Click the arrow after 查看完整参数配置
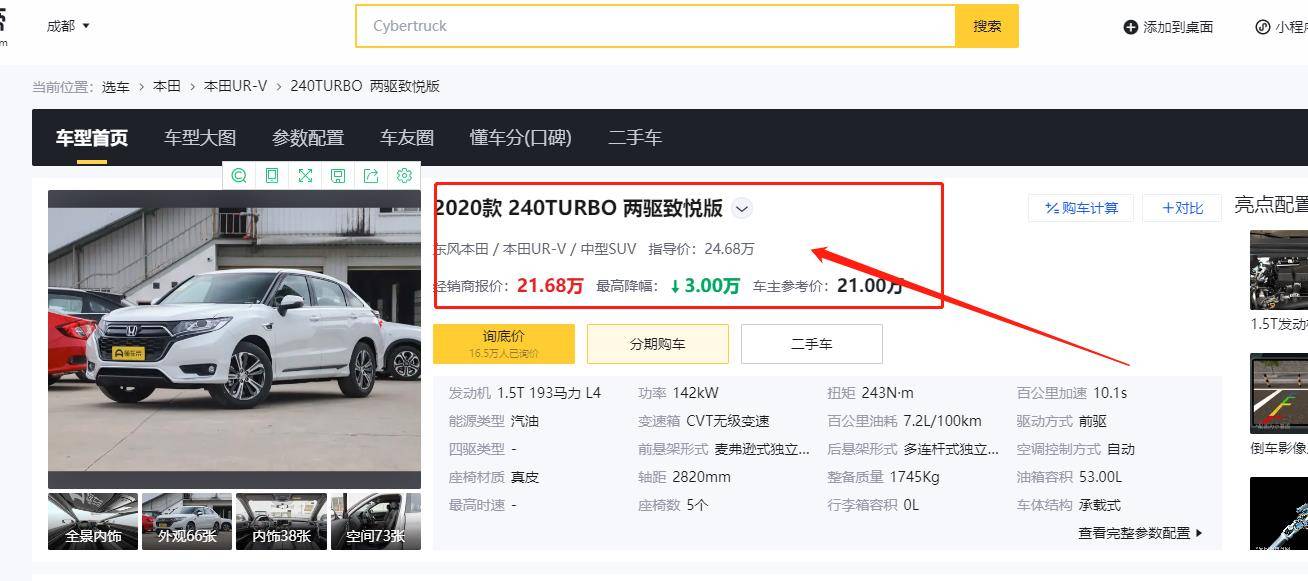1308x581 pixels. [x=1199, y=533]
